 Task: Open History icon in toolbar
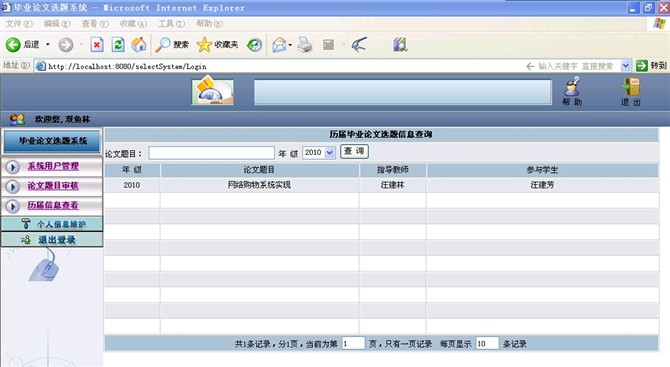255,44
